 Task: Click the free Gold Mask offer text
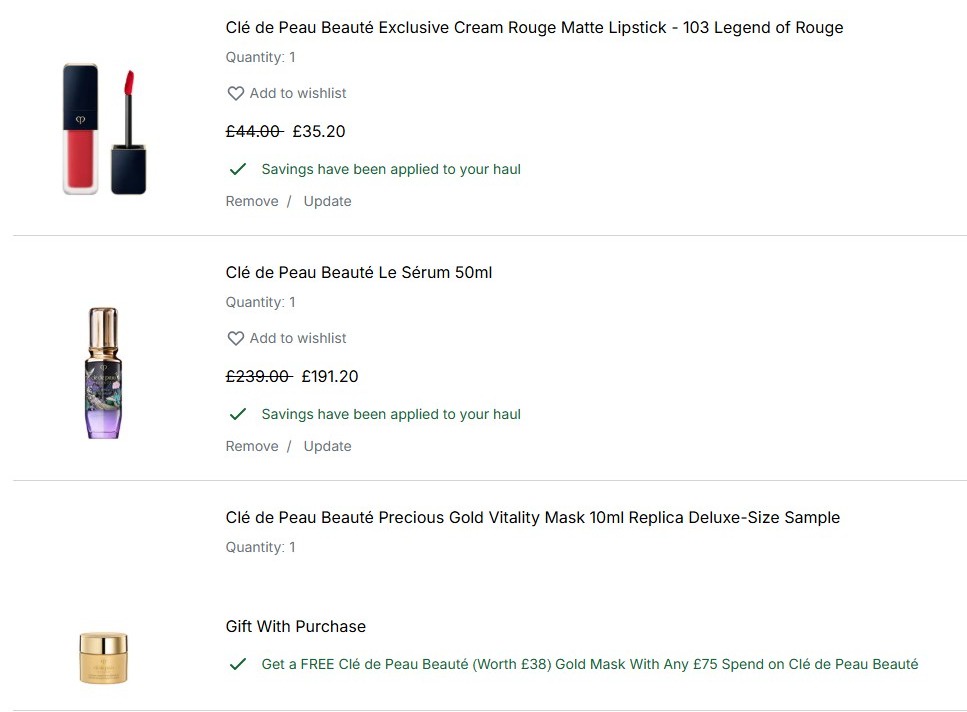pyautogui.click(x=589, y=664)
